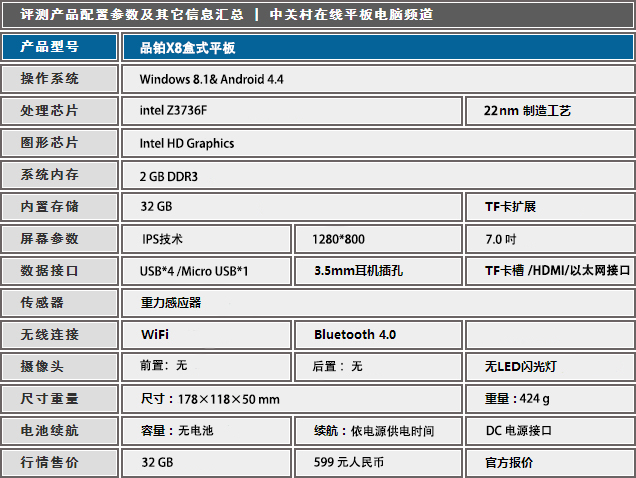The width and height of the screenshot is (636, 478).
Task: Click the 22nm 制造工艺 cell
Action: coord(550,111)
